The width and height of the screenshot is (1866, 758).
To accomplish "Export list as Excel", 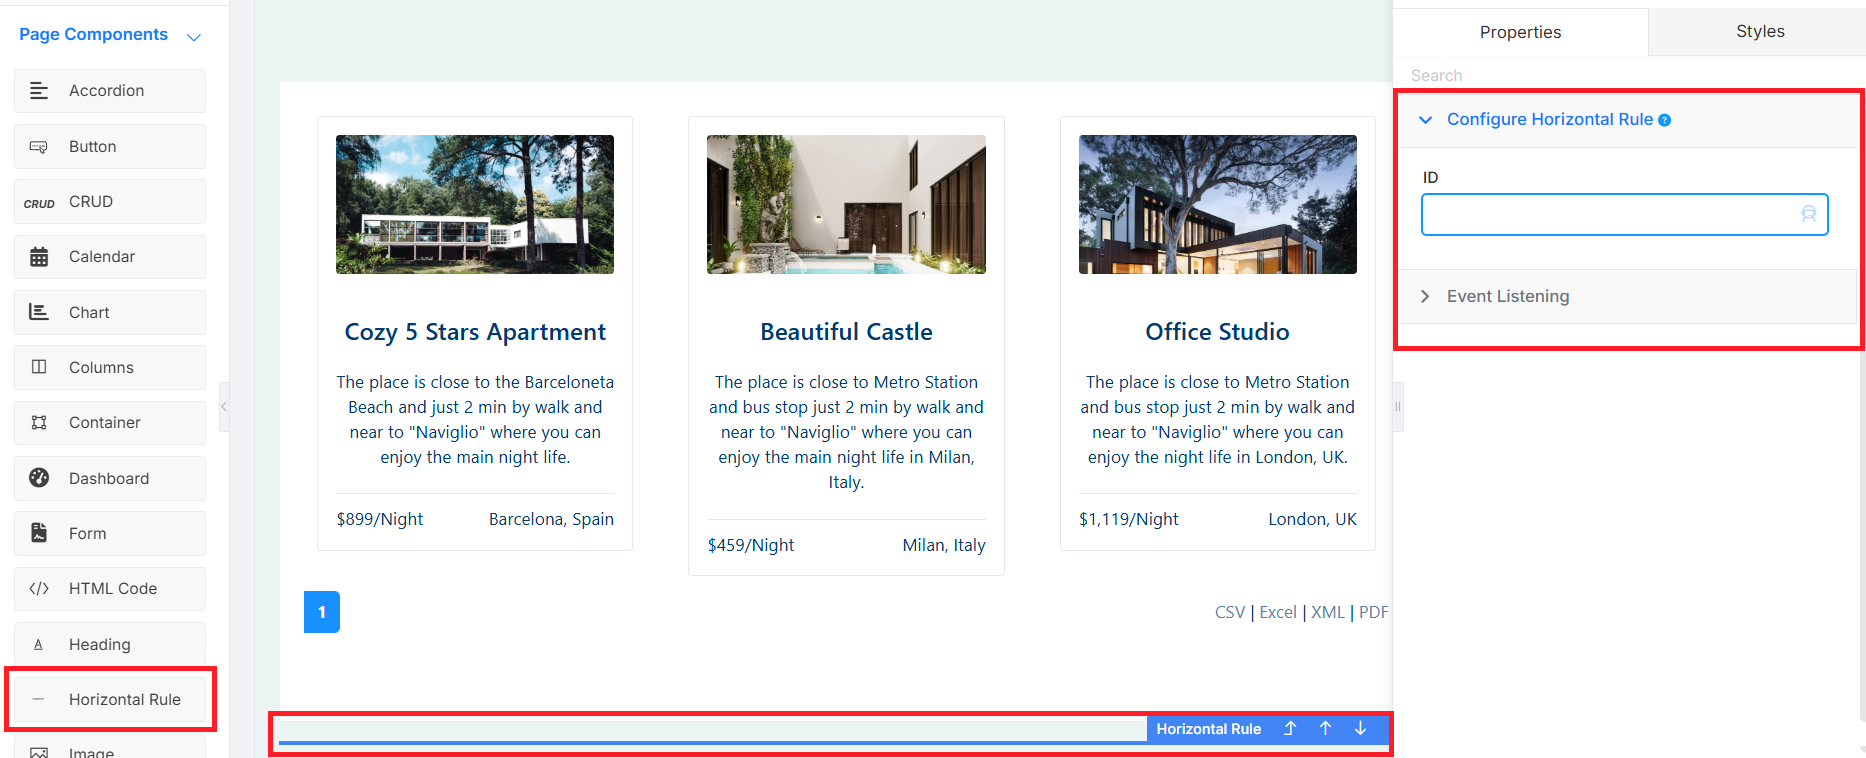I will pyautogui.click(x=1278, y=612).
